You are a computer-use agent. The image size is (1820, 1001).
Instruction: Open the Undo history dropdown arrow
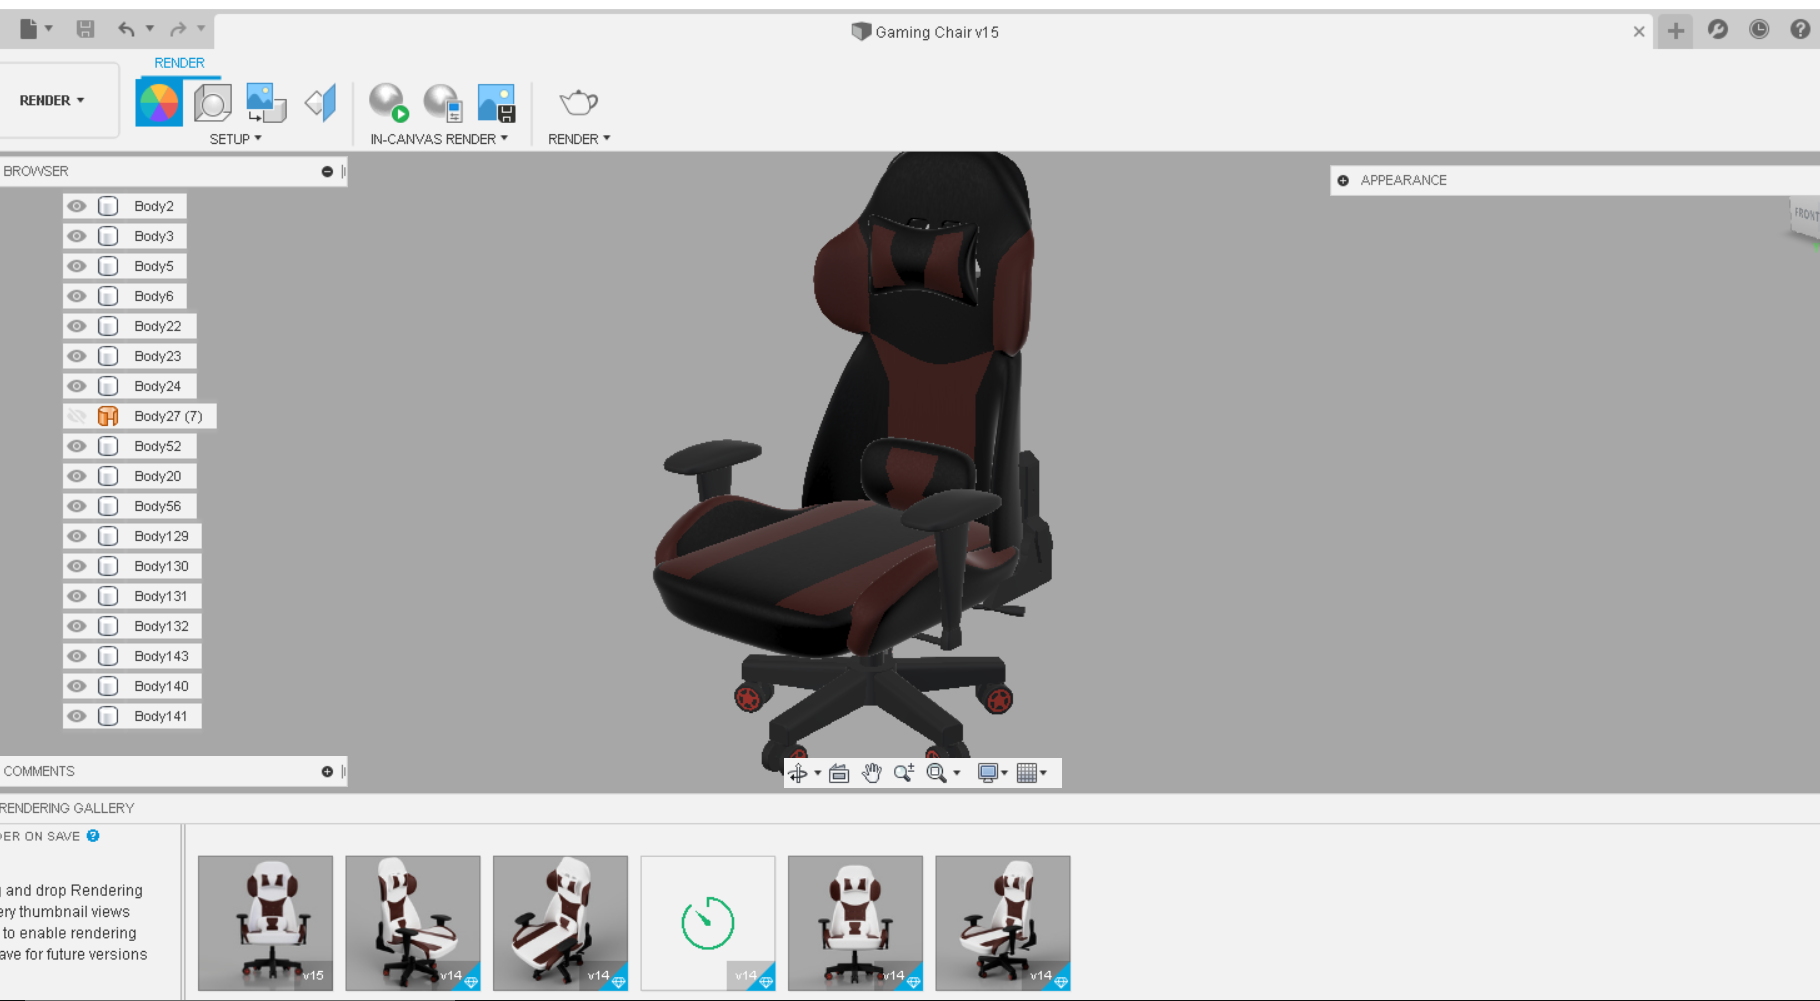pyautogui.click(x=150, y=28)
